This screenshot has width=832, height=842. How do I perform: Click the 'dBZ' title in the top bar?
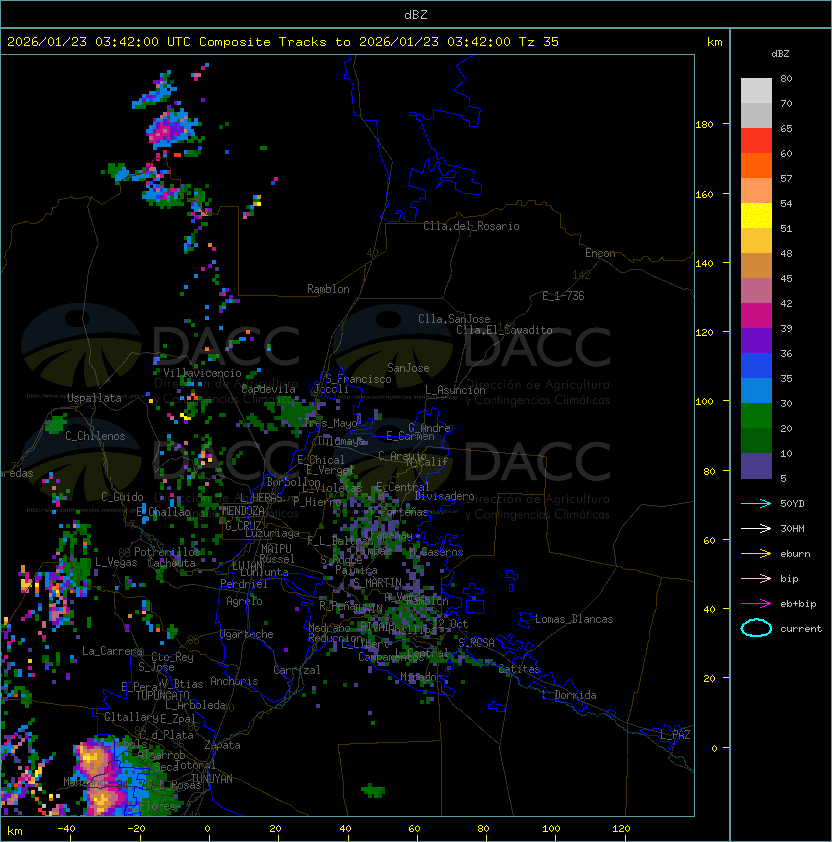(x=416, y=15)
